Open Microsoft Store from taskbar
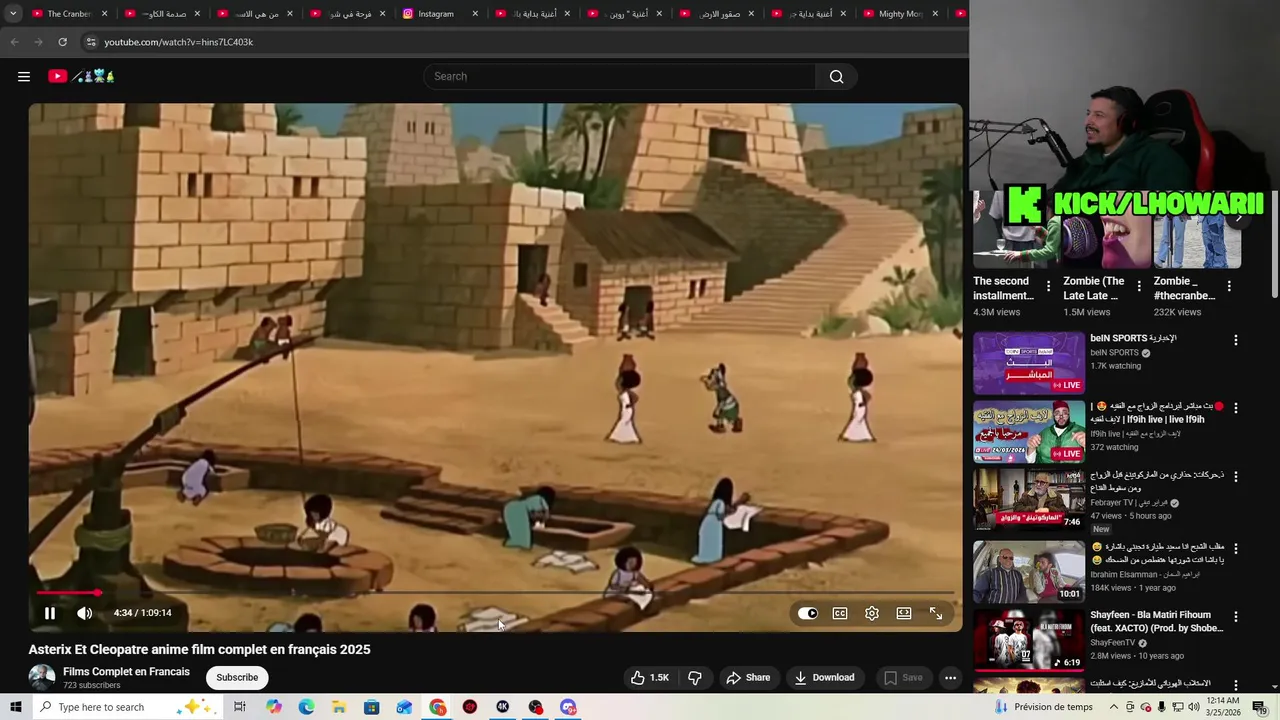The height and width of the screenshot is (720, 1280). click(x=371, y=707)
